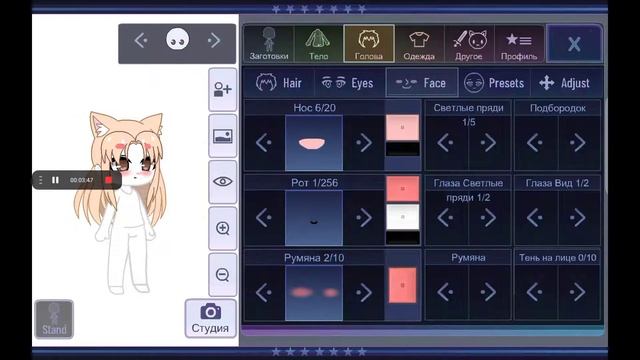Image resolution: width=640 pixels, height=360 pixels.
Task: Stop the screen recording
Action: (x=108, y=180)
